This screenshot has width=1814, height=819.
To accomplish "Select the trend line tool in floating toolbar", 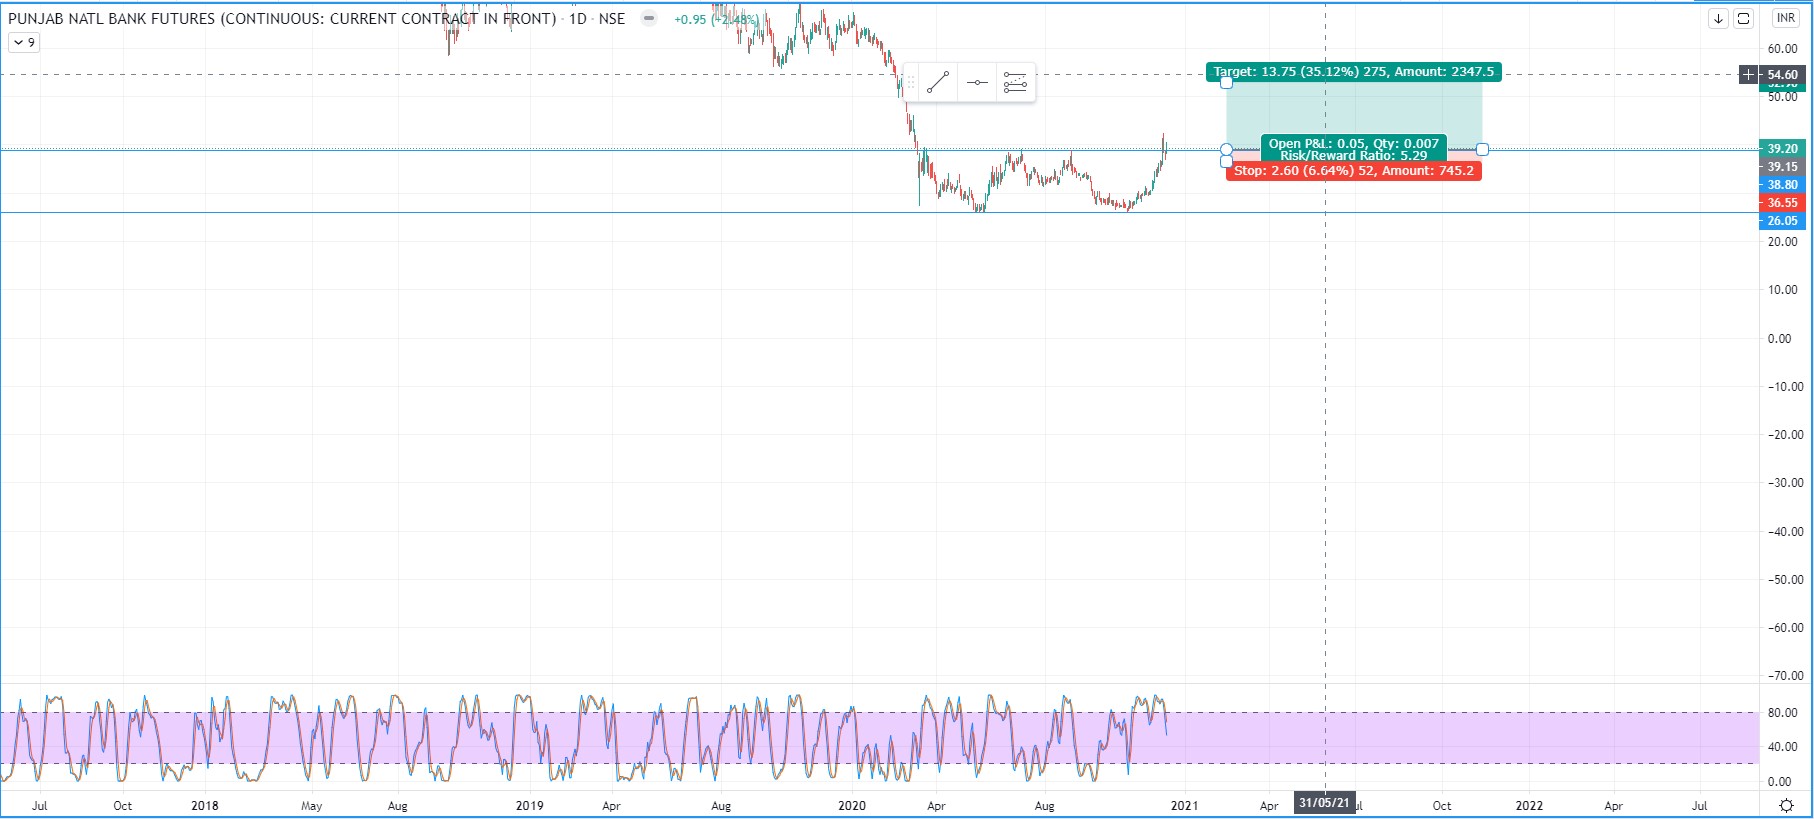I will pyautogui.click(x=937, y=83).
